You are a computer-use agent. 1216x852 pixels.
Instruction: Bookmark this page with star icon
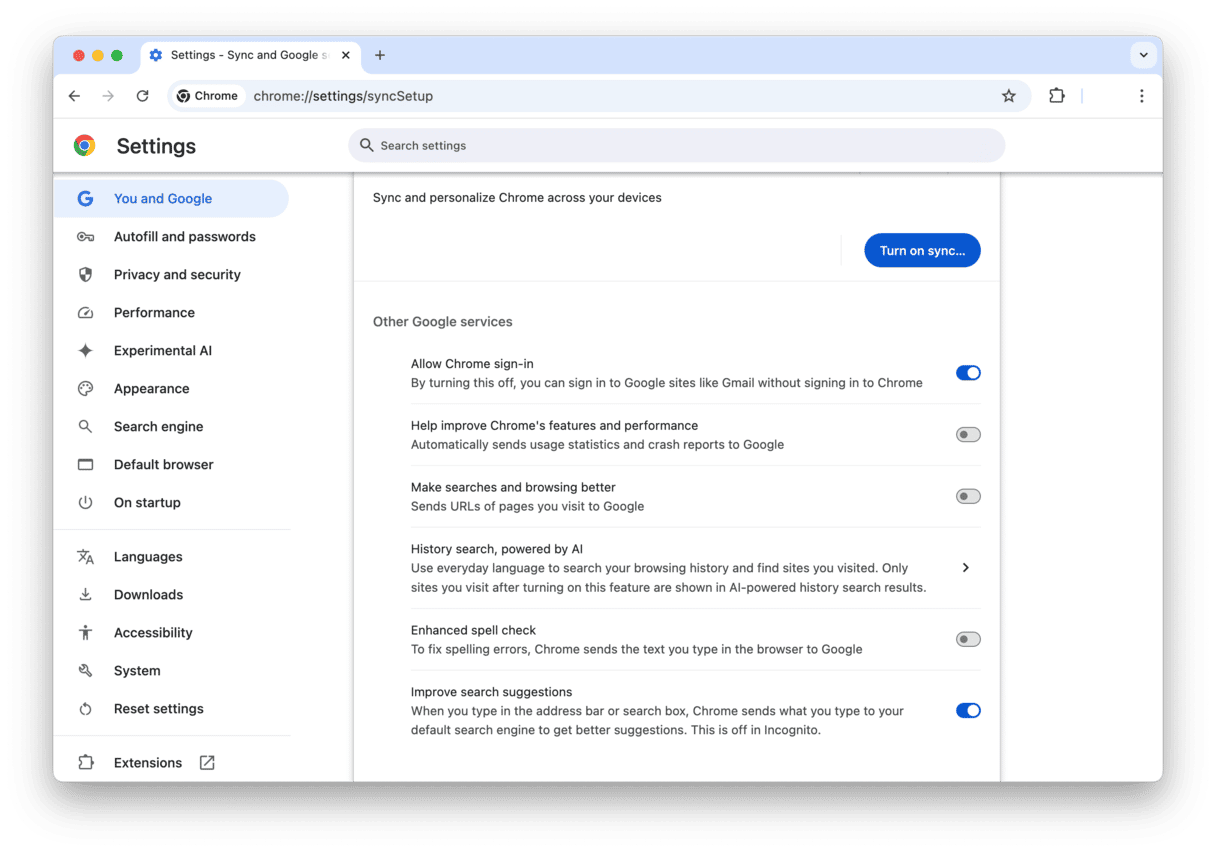1008,96
